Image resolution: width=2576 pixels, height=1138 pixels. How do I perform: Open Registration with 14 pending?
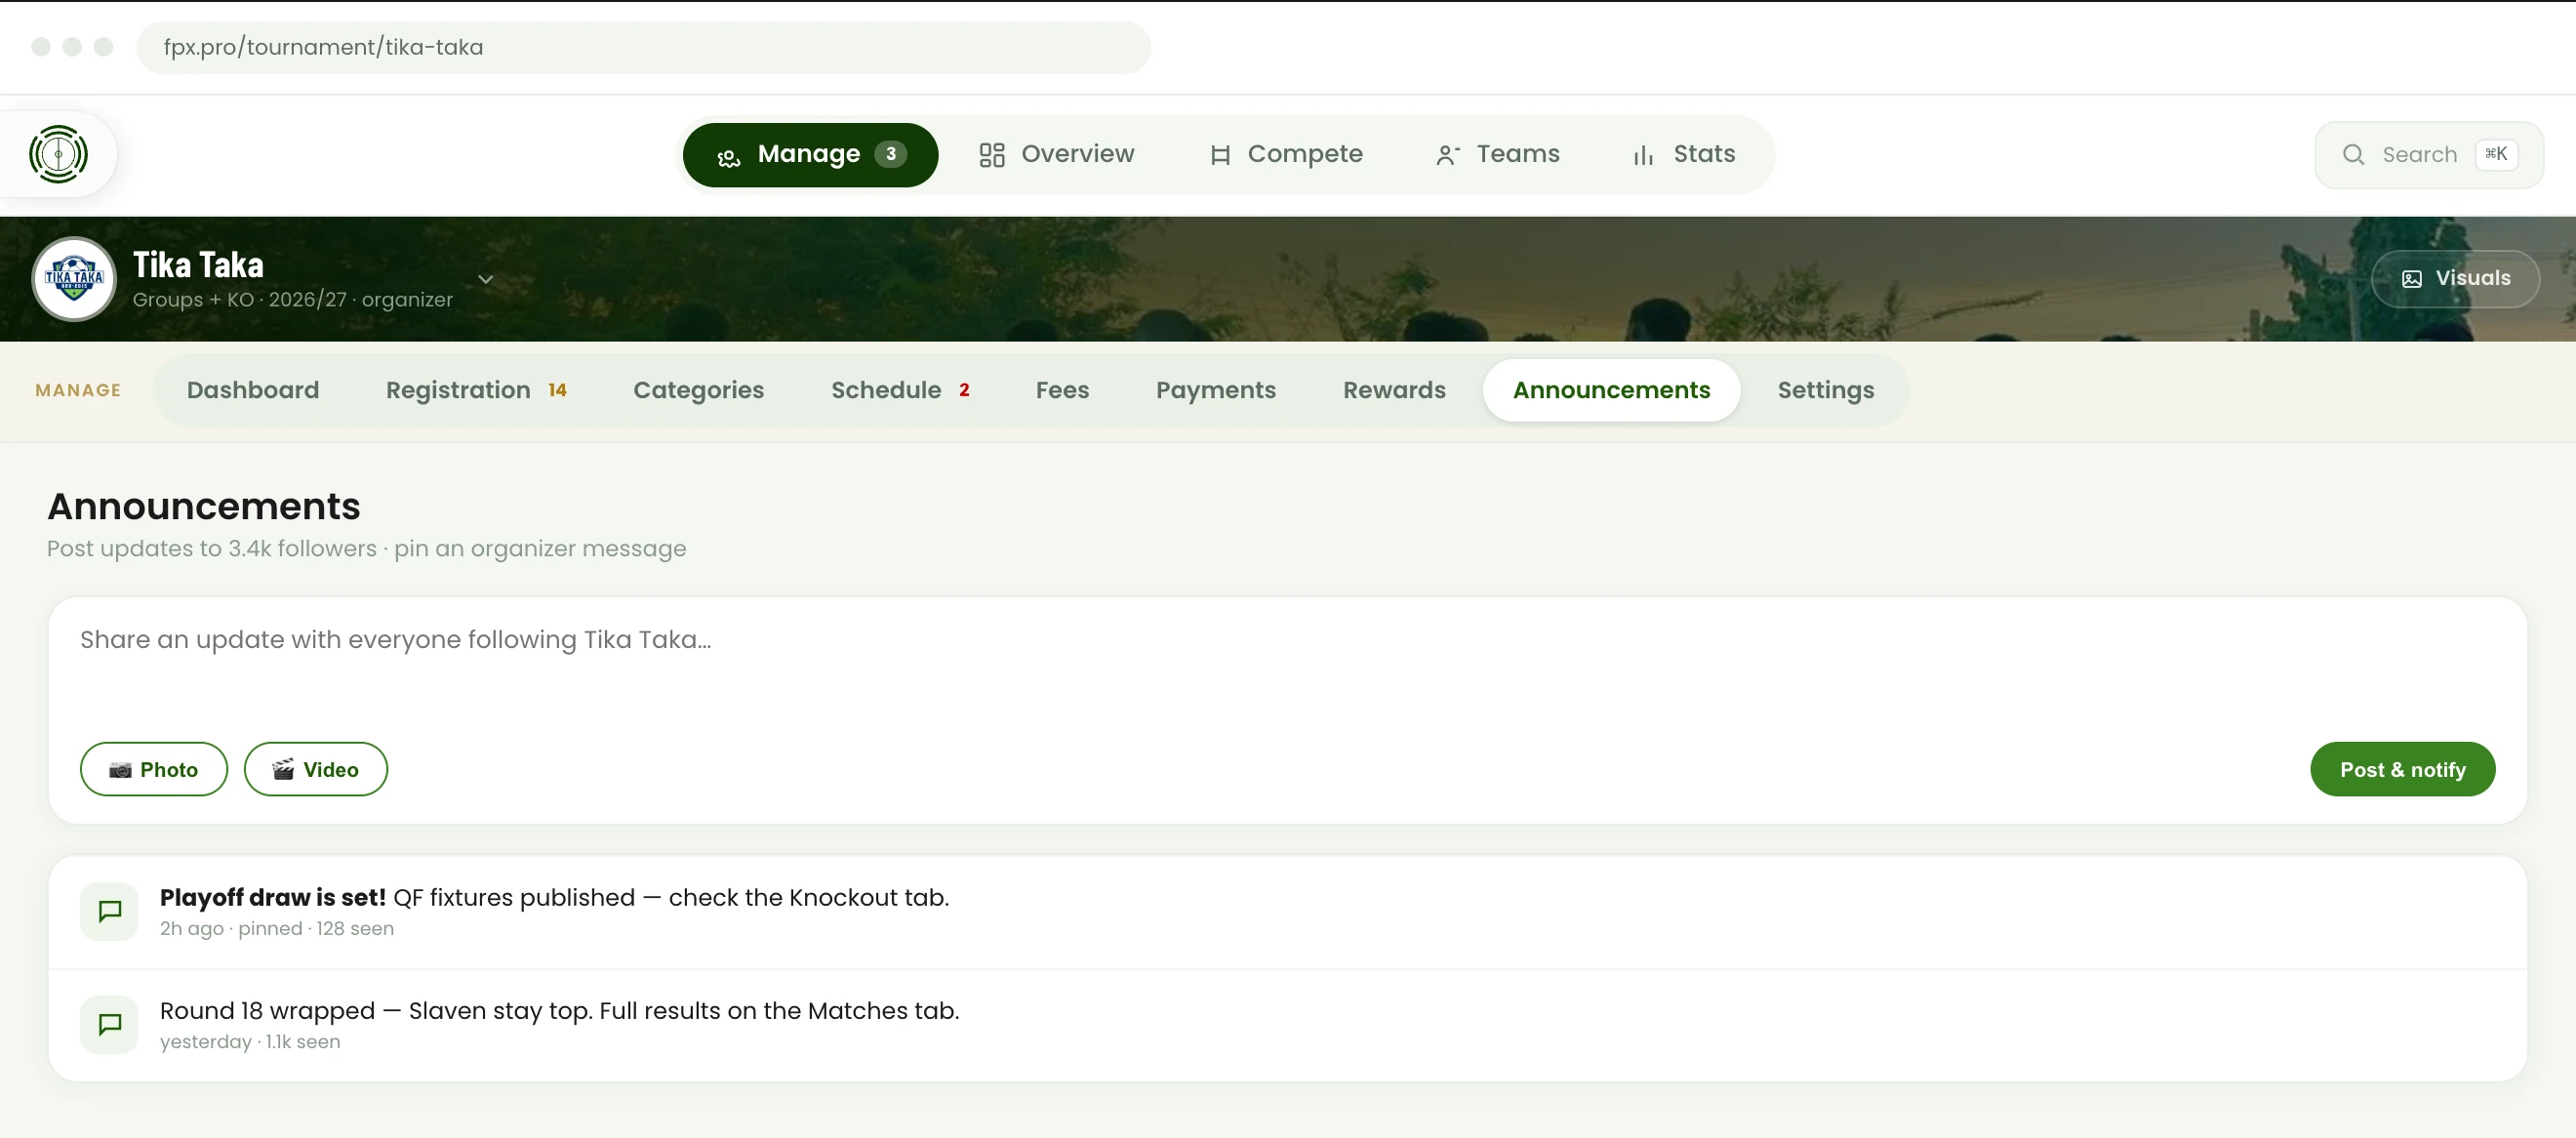click(476, 390)
